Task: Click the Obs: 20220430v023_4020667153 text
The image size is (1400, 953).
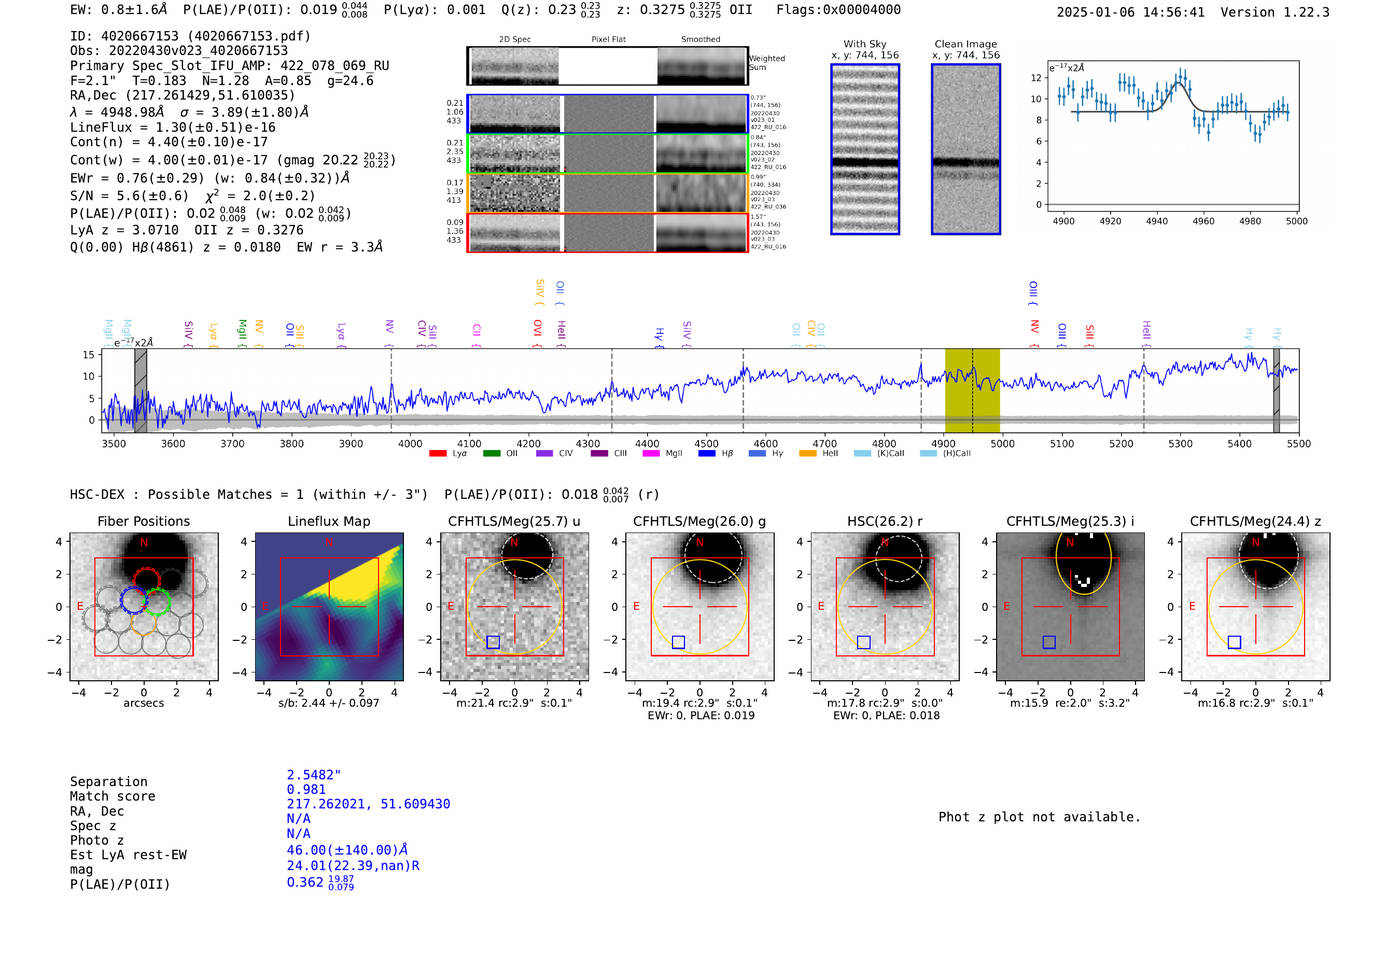Action: [179, 51]
